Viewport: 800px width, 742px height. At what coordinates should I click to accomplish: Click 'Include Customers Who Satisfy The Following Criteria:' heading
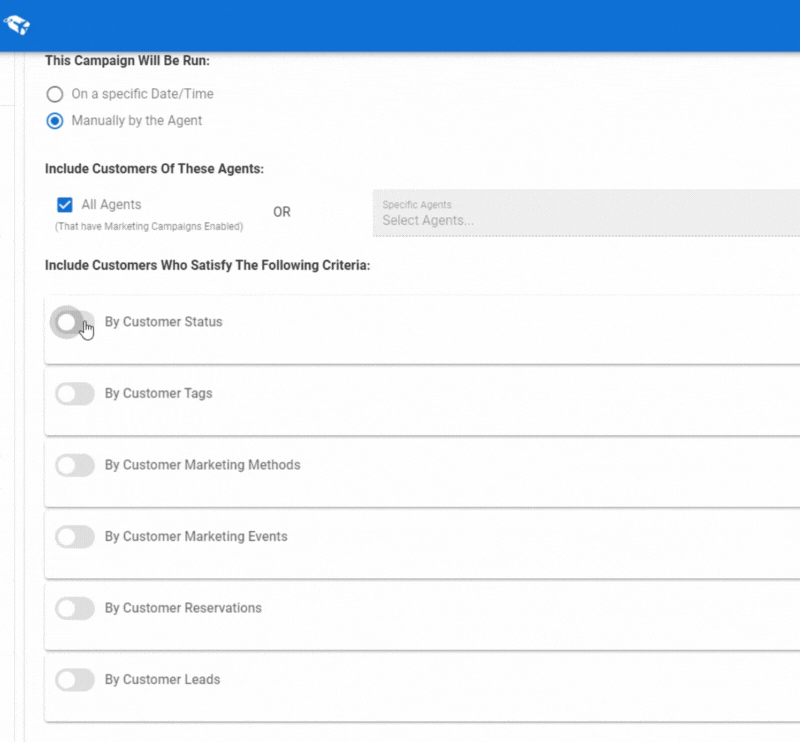point(207,265)
